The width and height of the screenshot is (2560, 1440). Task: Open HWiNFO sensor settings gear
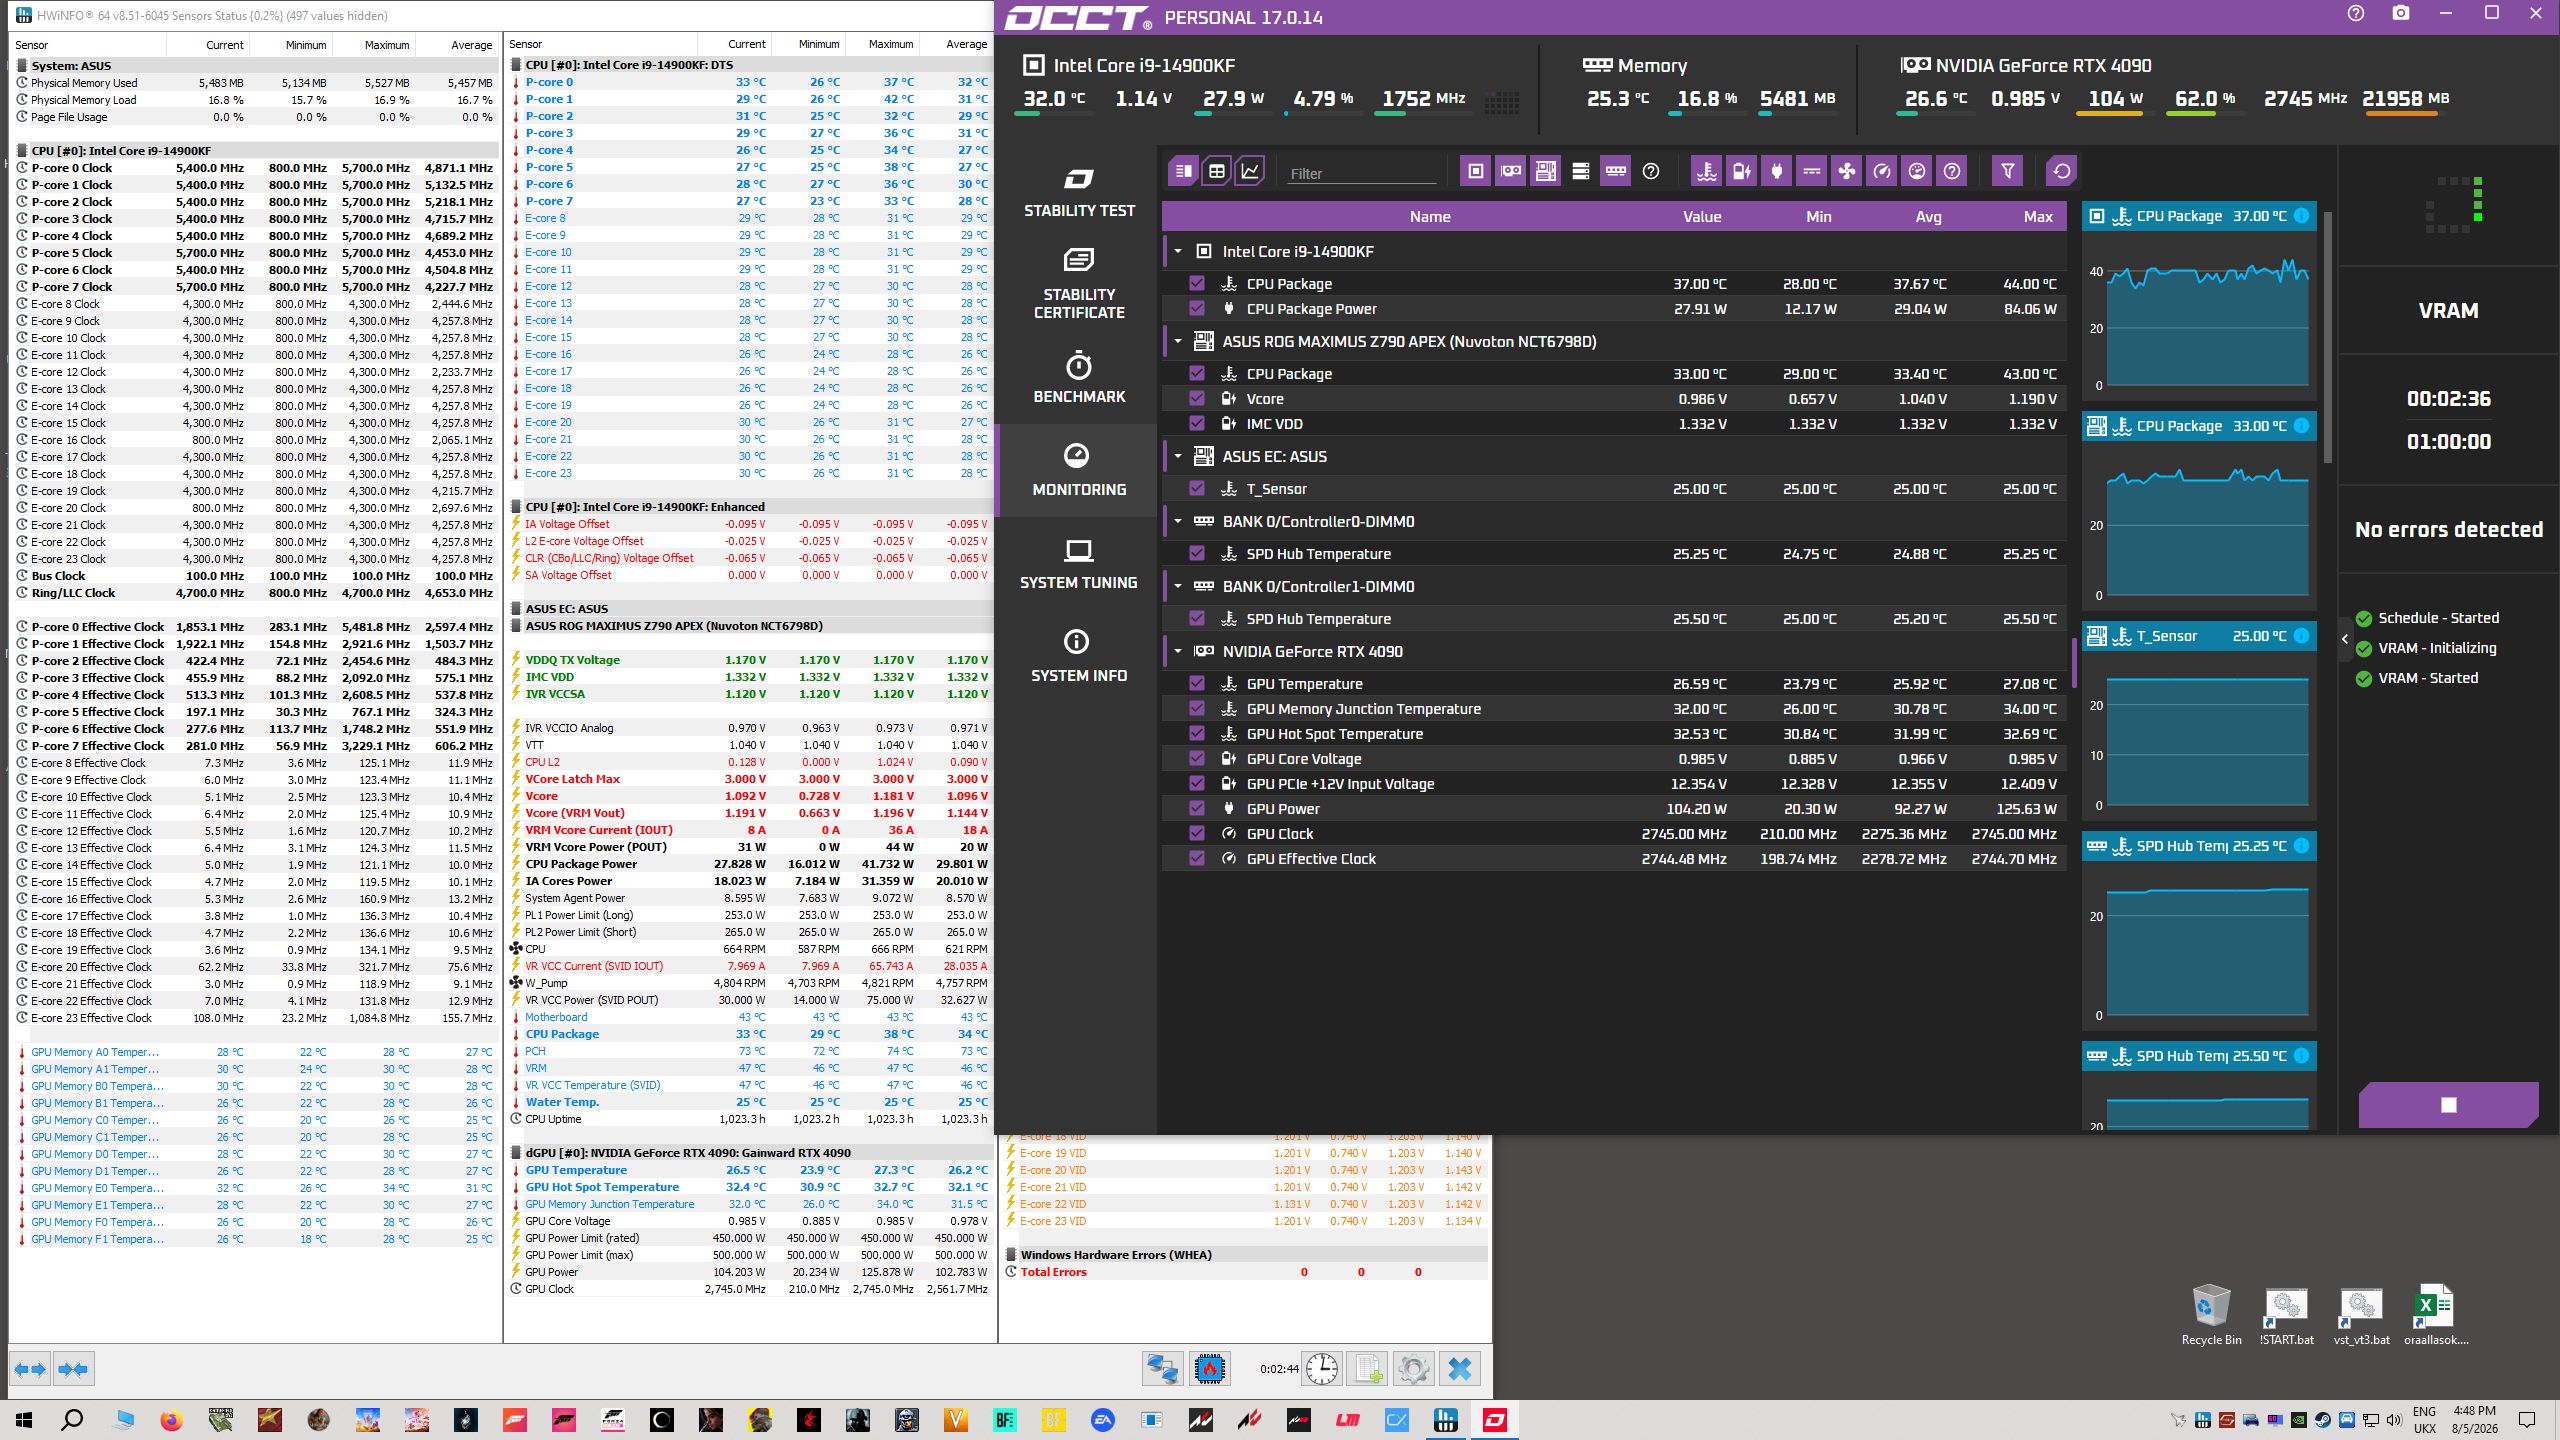[1413, 1369]
